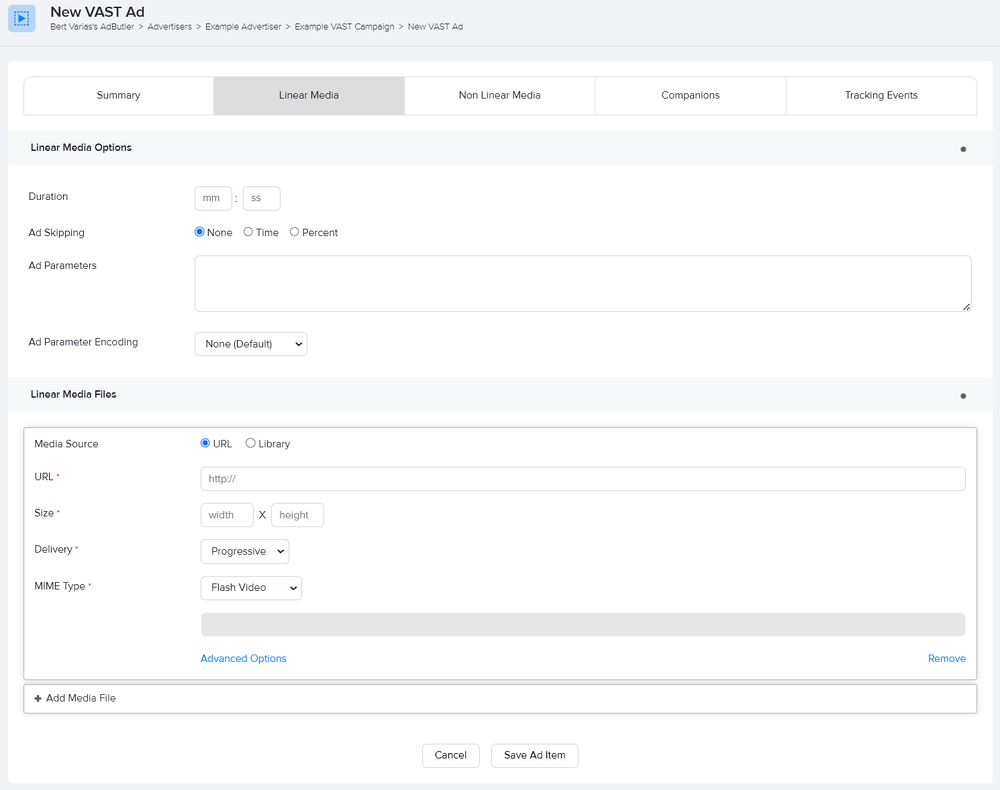
Task: Click the Size width field
Action: coord(227,515)
